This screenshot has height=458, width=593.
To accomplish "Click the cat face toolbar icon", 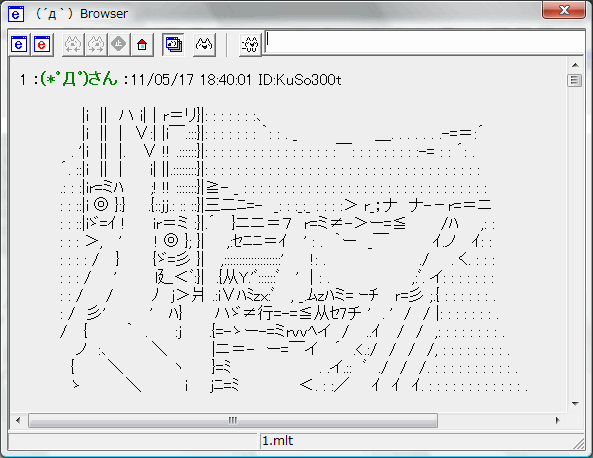I will tap(204, 45).
